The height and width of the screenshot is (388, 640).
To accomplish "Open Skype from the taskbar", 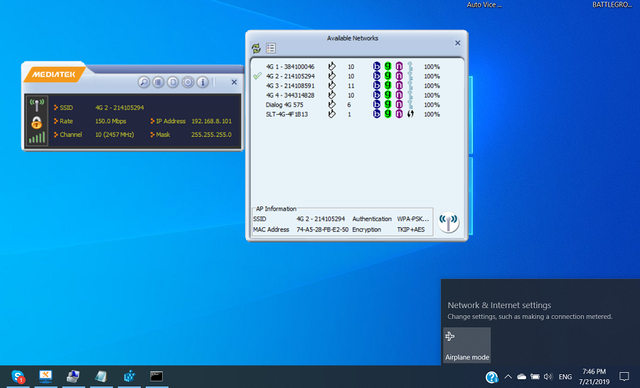I will pyautogui.click(x=18, y=376).
